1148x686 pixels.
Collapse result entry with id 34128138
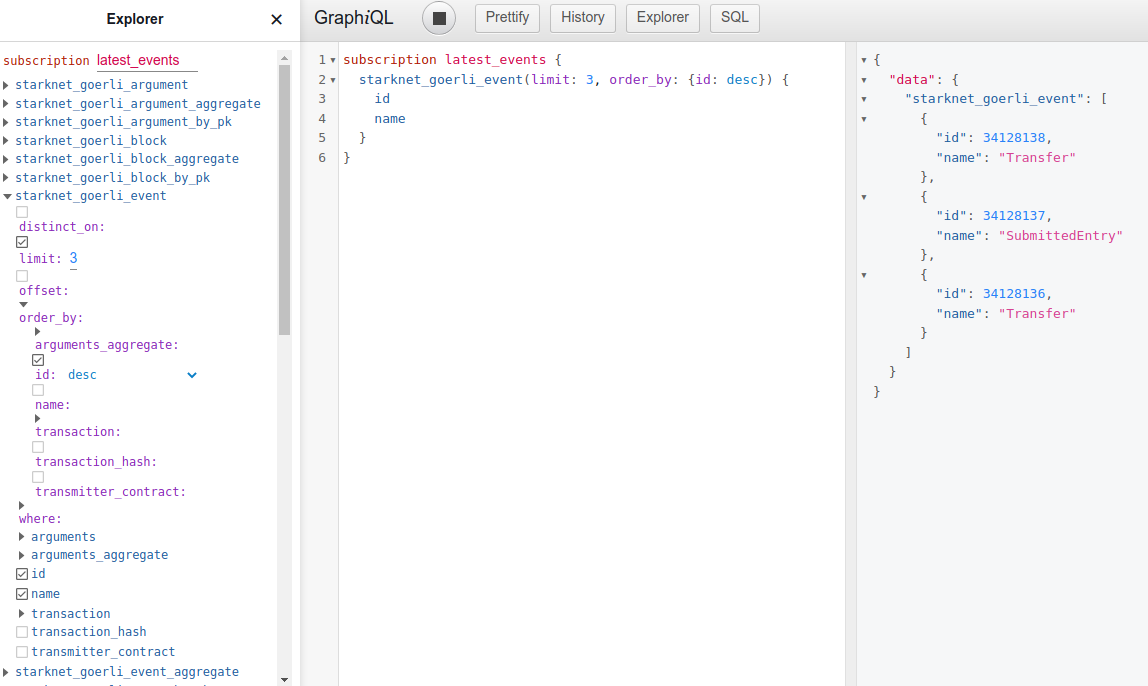pos(864,119)
